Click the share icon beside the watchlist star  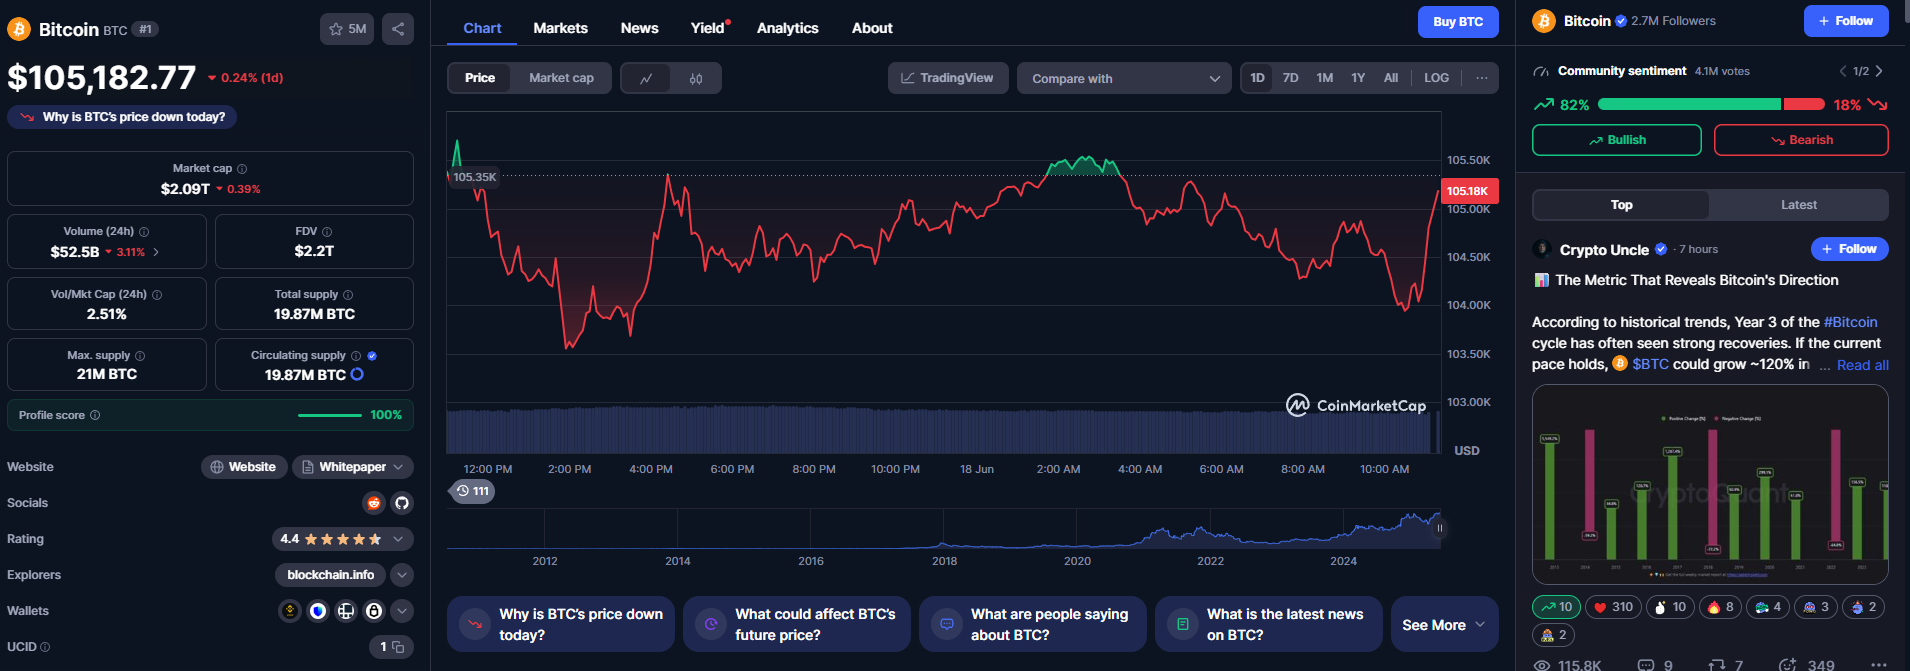[x=398, y=29]
